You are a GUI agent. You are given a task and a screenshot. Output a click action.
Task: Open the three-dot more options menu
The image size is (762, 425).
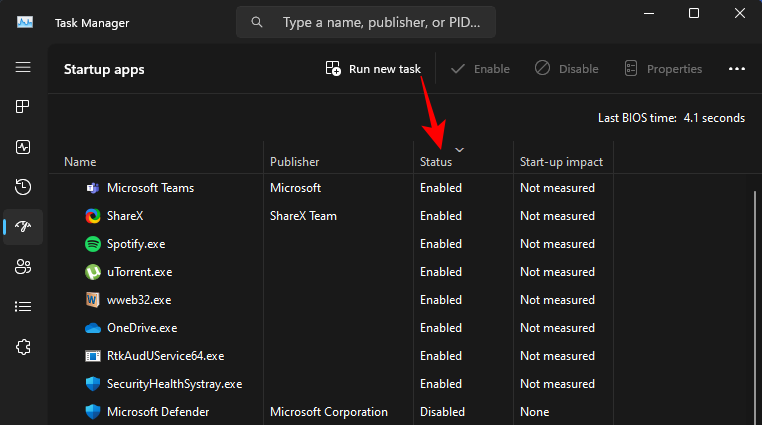point(737,69)
